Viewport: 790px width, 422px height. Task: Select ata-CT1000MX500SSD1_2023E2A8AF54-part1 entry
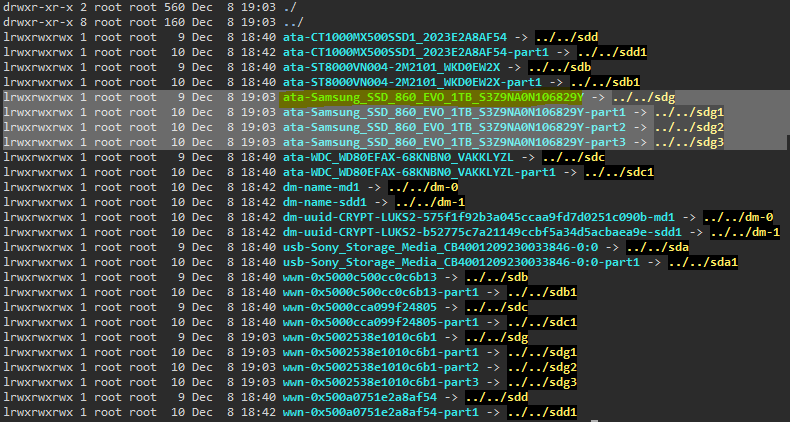tap(416, 52)
